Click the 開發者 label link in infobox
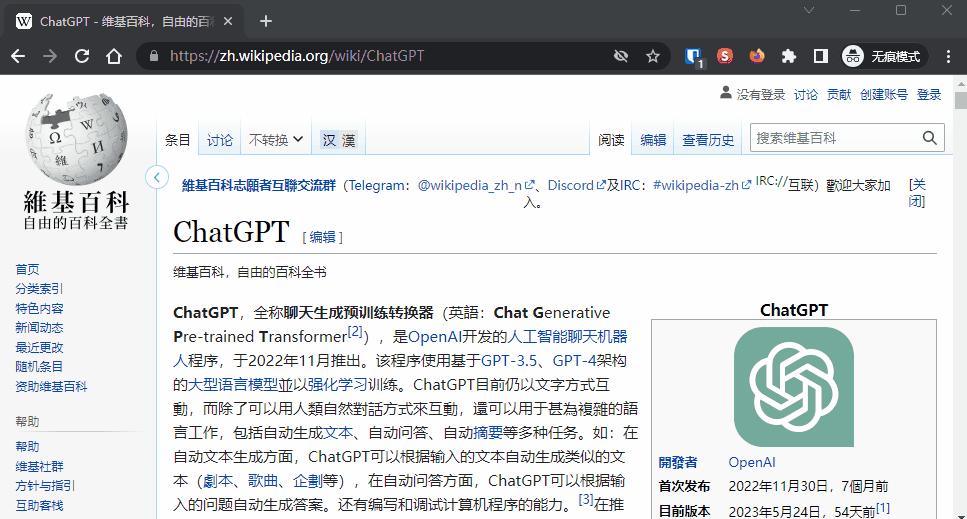The width and height of the screenshot is (967, 519). 678,462
